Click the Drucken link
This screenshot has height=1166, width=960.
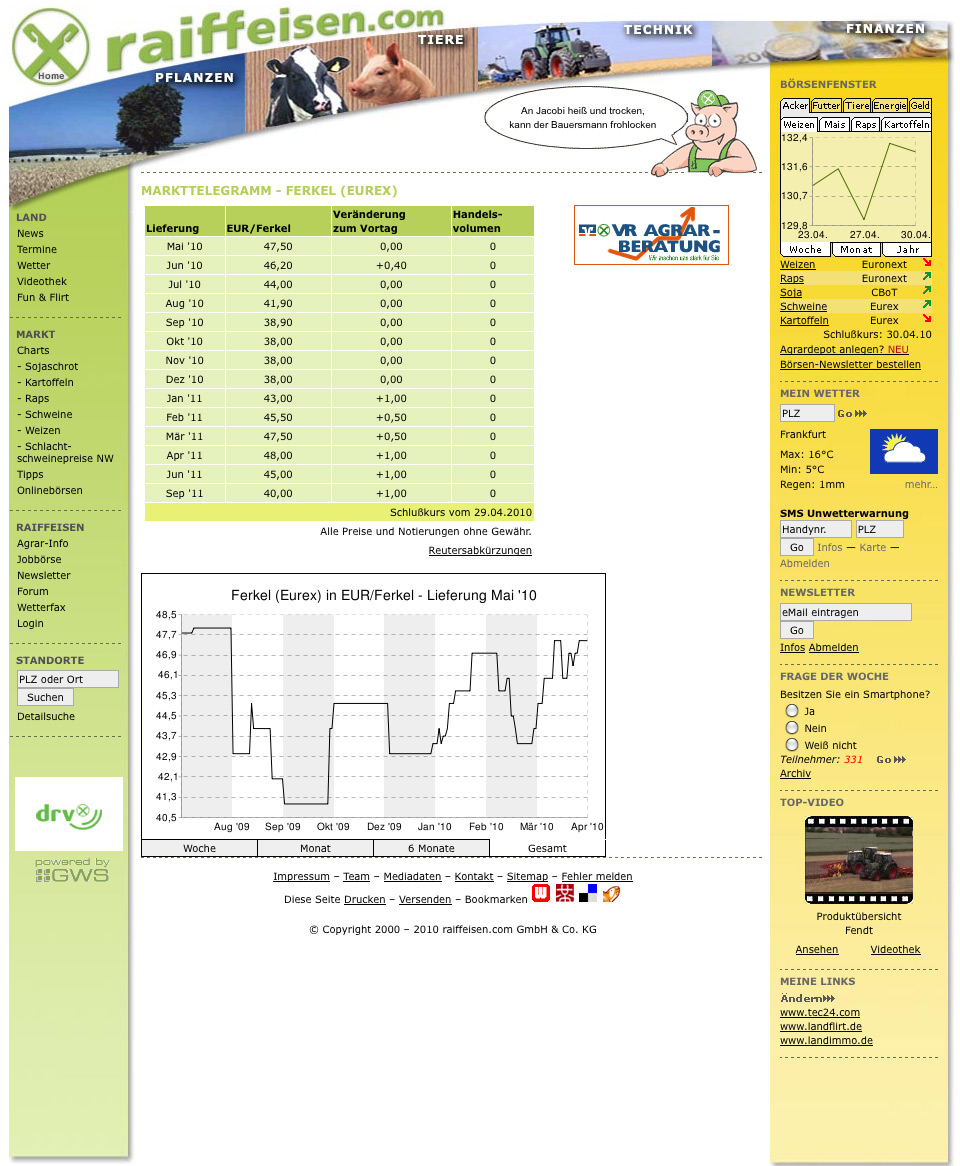[364, 900]
